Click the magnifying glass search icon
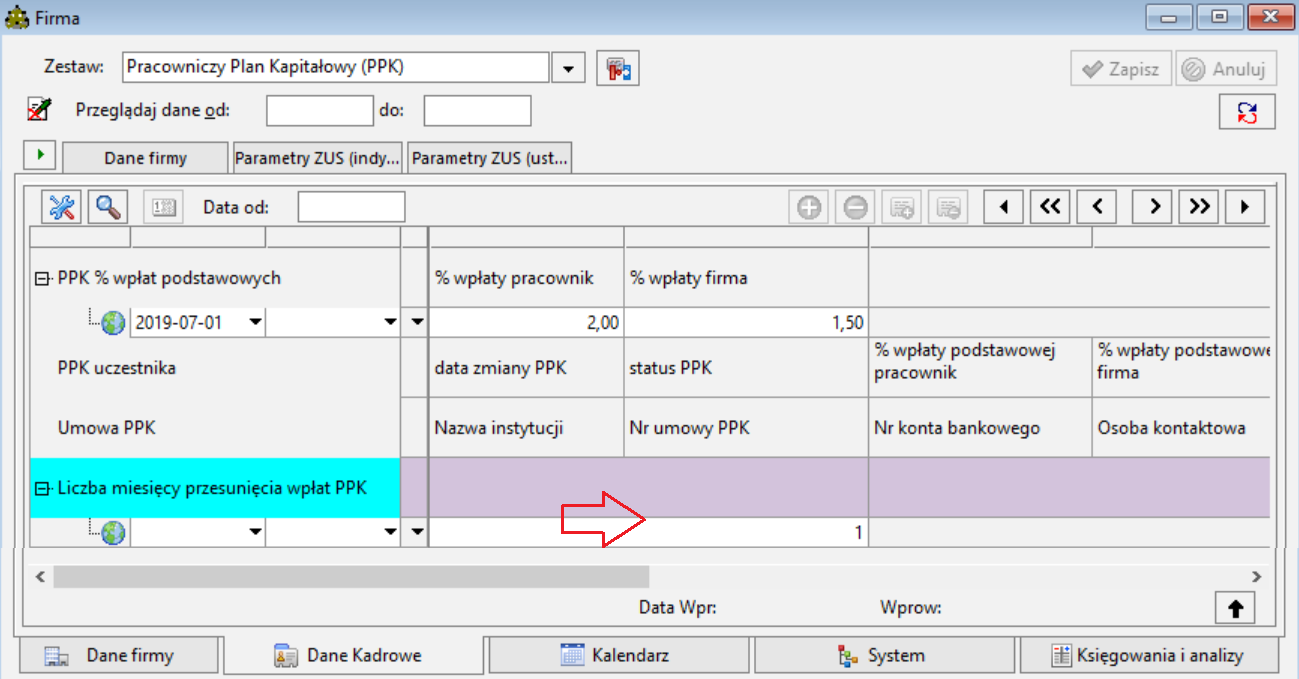Viewport: 1299px width, 679px height. [107, 207]
